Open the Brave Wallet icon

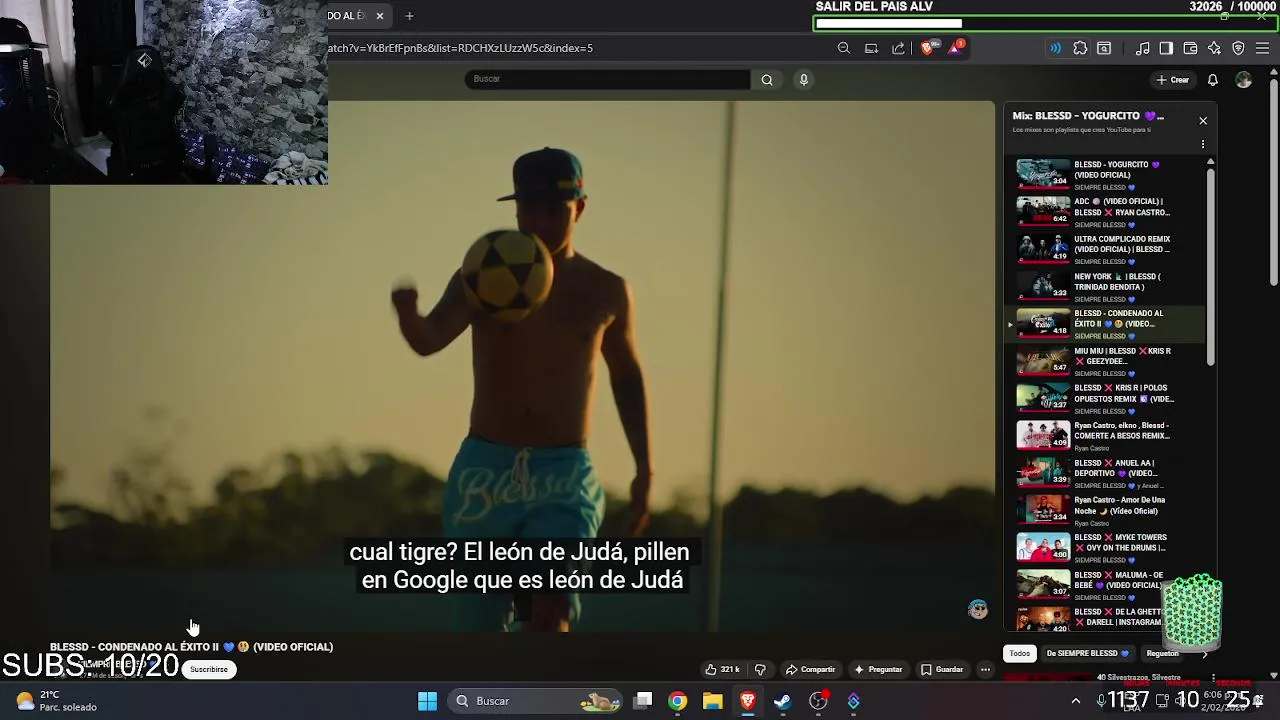1190,48
